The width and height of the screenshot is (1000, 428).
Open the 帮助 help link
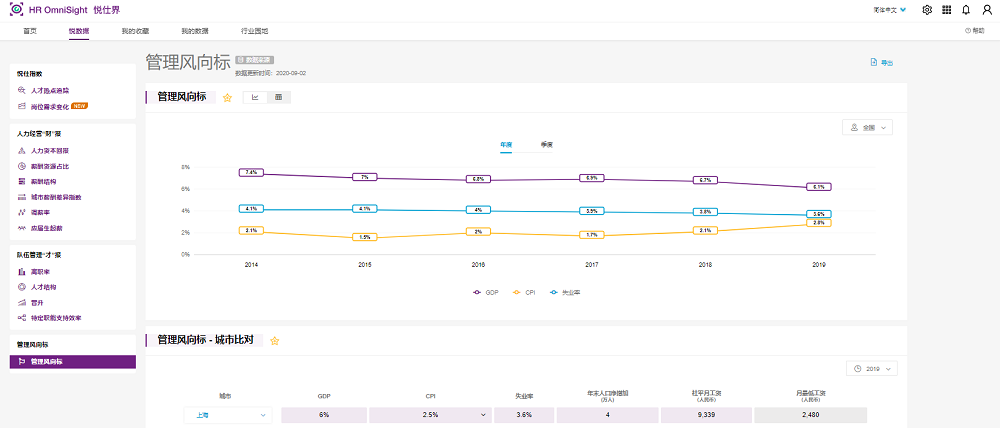click(974, 31)
